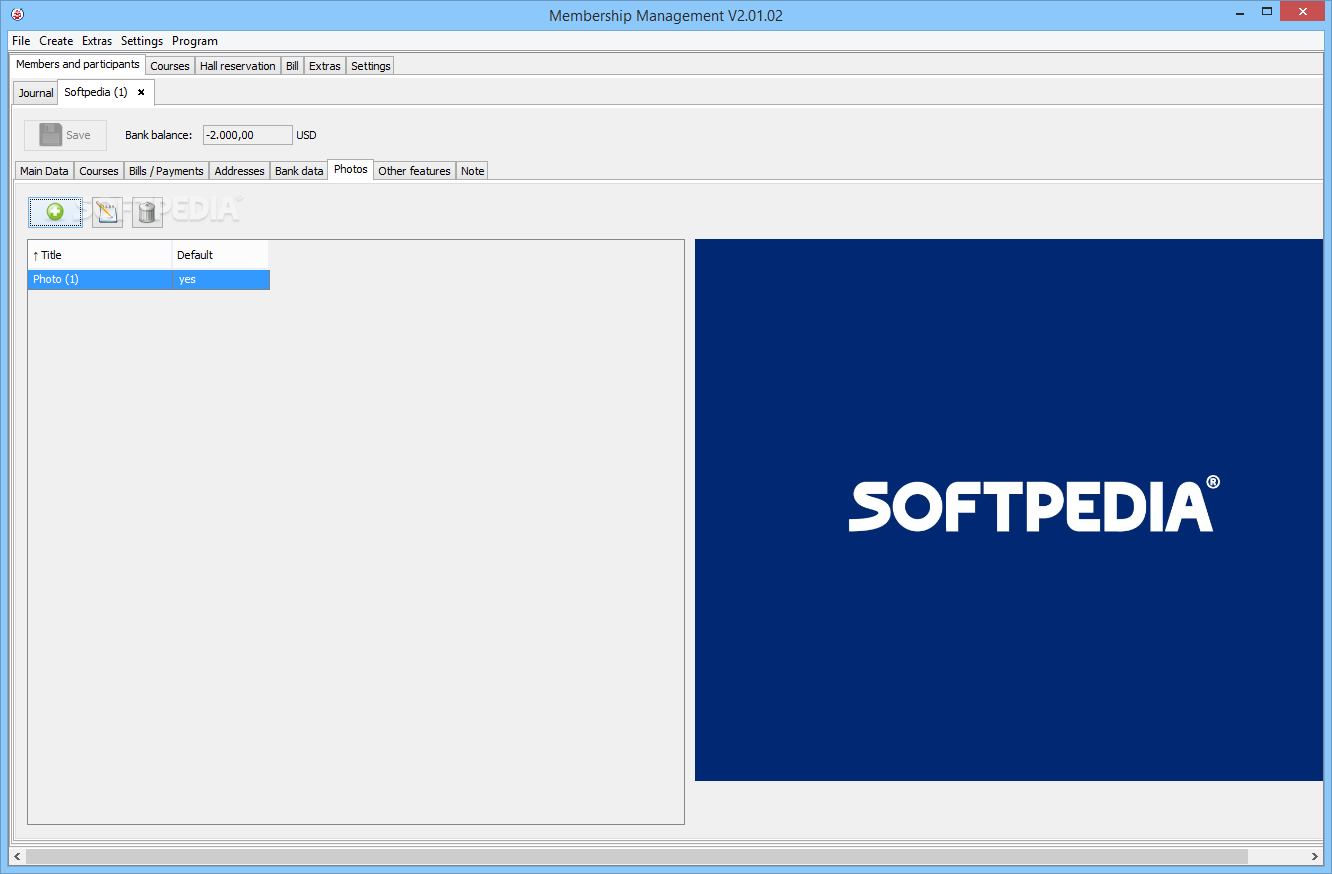Image resolution: width=1332 pixels, height=874 pixels.
Task: Open the File menu
Action: tap(21, 41)
